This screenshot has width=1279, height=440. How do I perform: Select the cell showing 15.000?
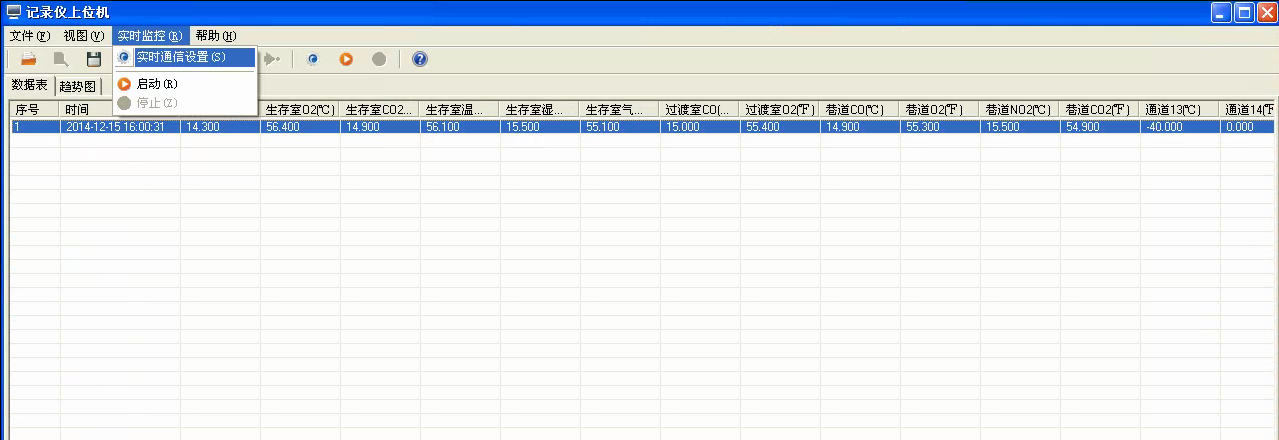pos(700,127)
